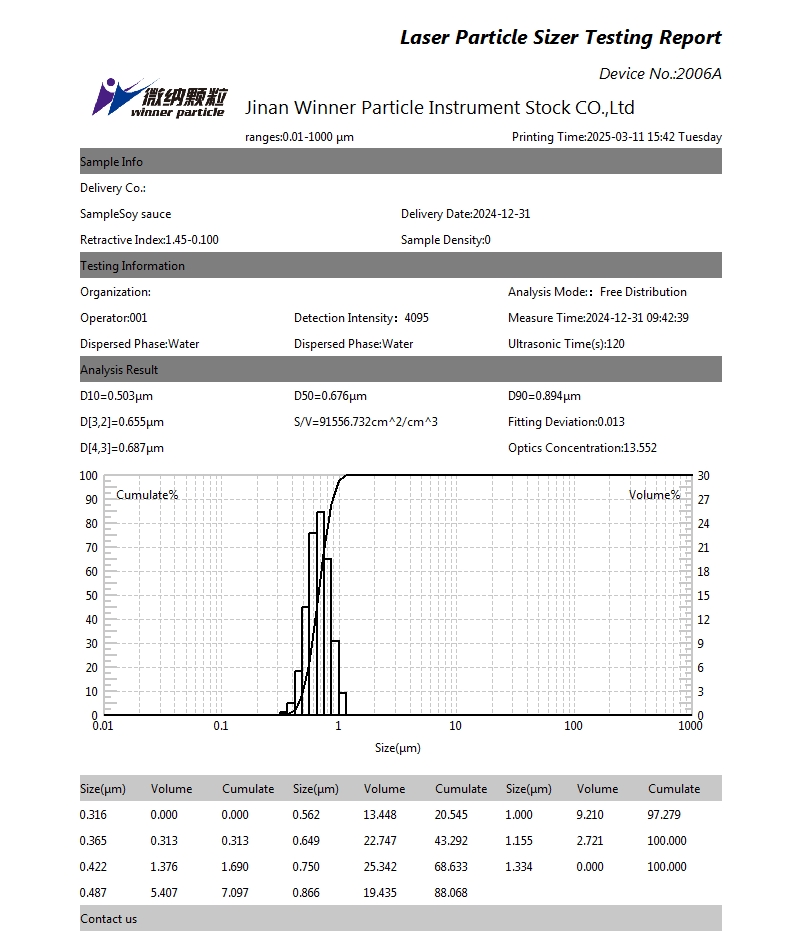The image size is (802, 933).
Task: Click the Optics Concentration 13.552 value bar
Action: pos(581,448)
